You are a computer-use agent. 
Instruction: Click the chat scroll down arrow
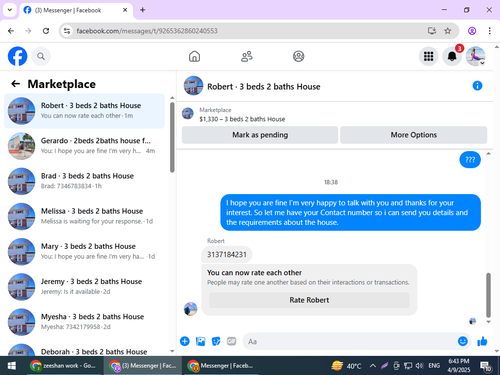488,322
